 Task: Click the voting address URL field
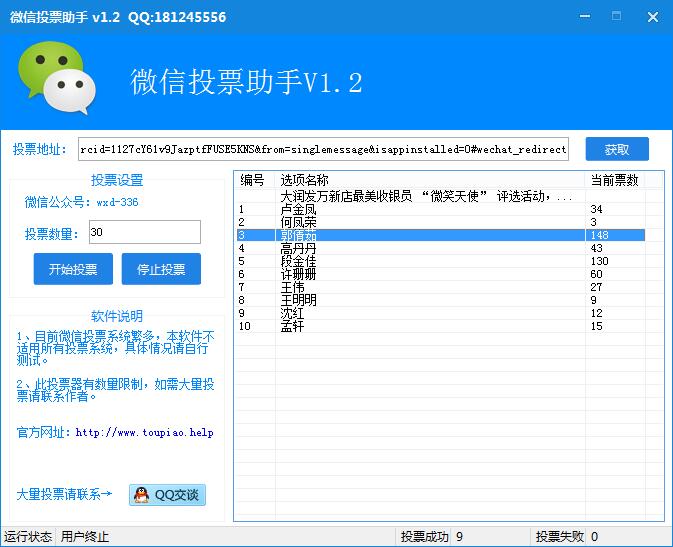pos(323,149)
